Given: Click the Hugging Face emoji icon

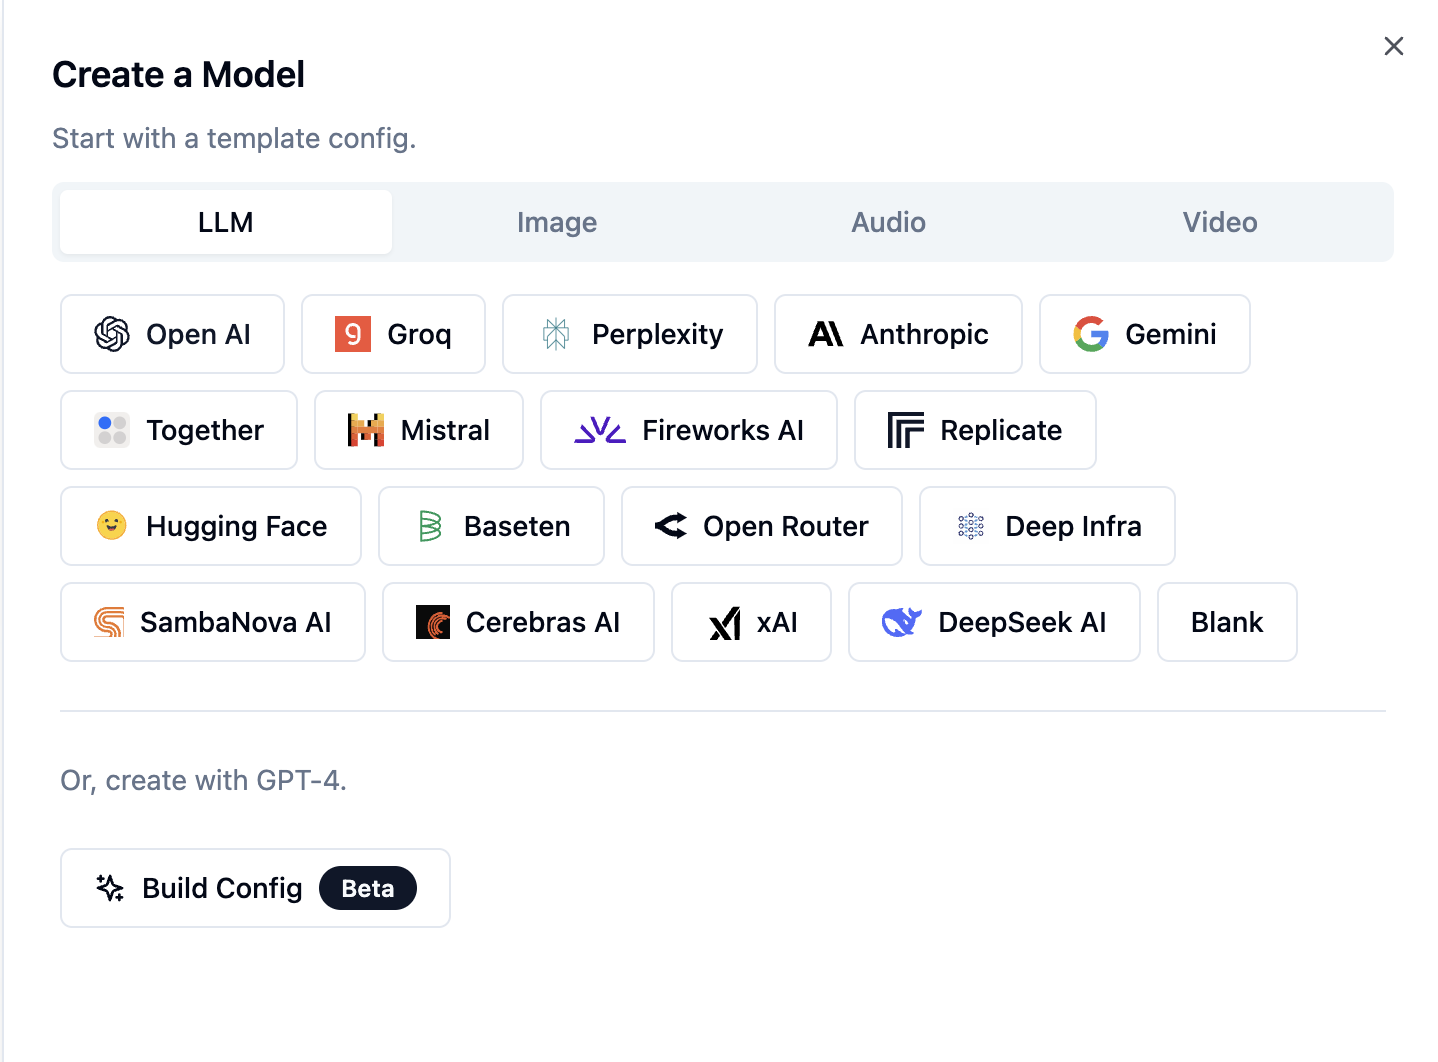Looking at the screenshot, I should (x=112, y=525).
